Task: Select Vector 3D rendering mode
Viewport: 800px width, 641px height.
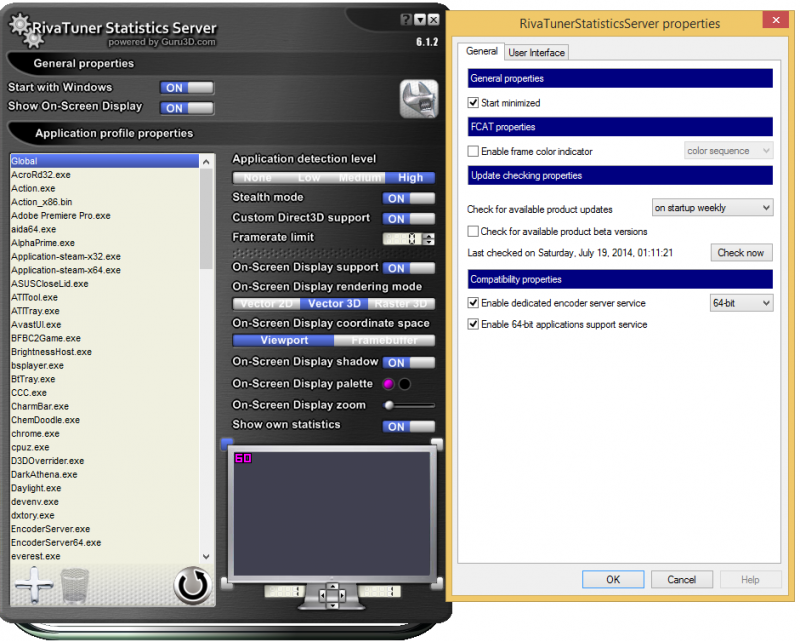Action: (334, 304)
